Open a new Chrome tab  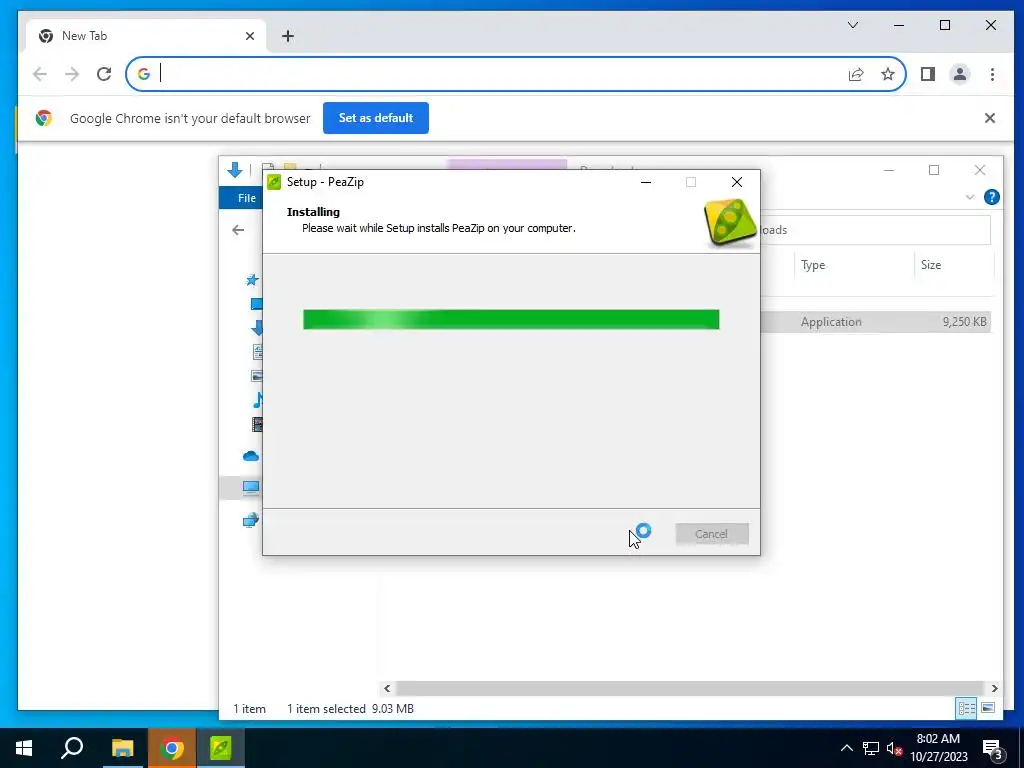click(288, 36)
